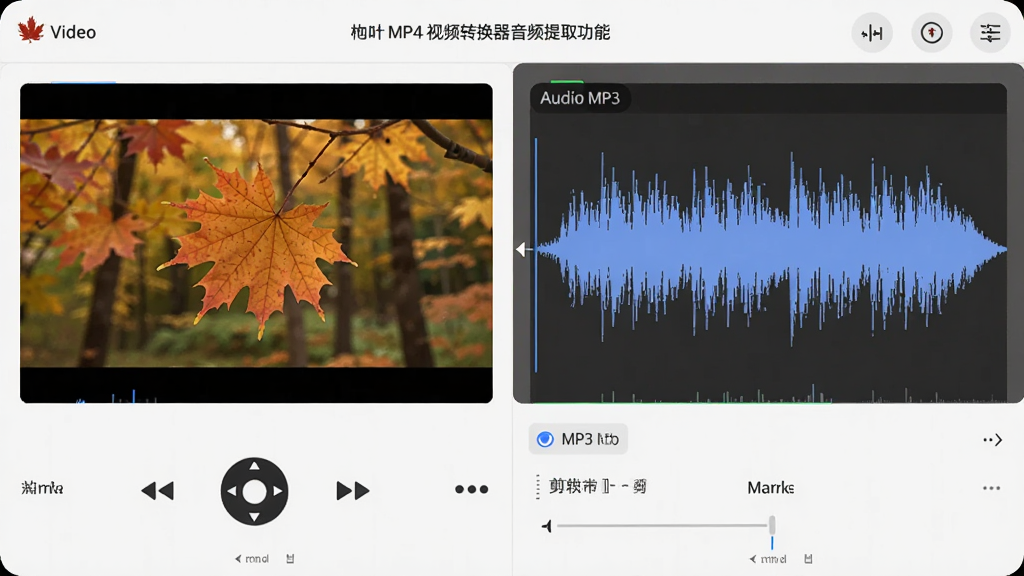This screenshot has height=576, width=1024.
Task: Click the volume speaker icon by slider
Action: pyautogui.click(x=547, y=526)
